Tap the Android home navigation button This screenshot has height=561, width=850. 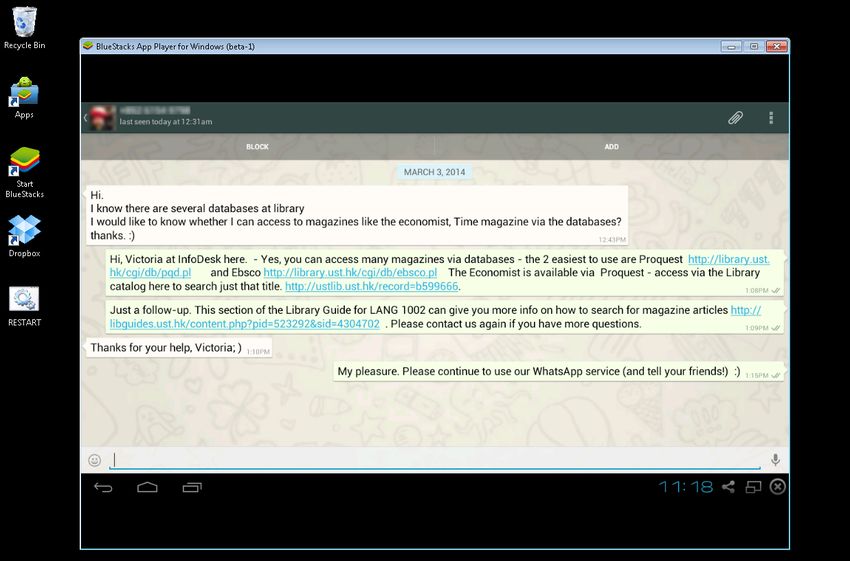click(147, 487)
